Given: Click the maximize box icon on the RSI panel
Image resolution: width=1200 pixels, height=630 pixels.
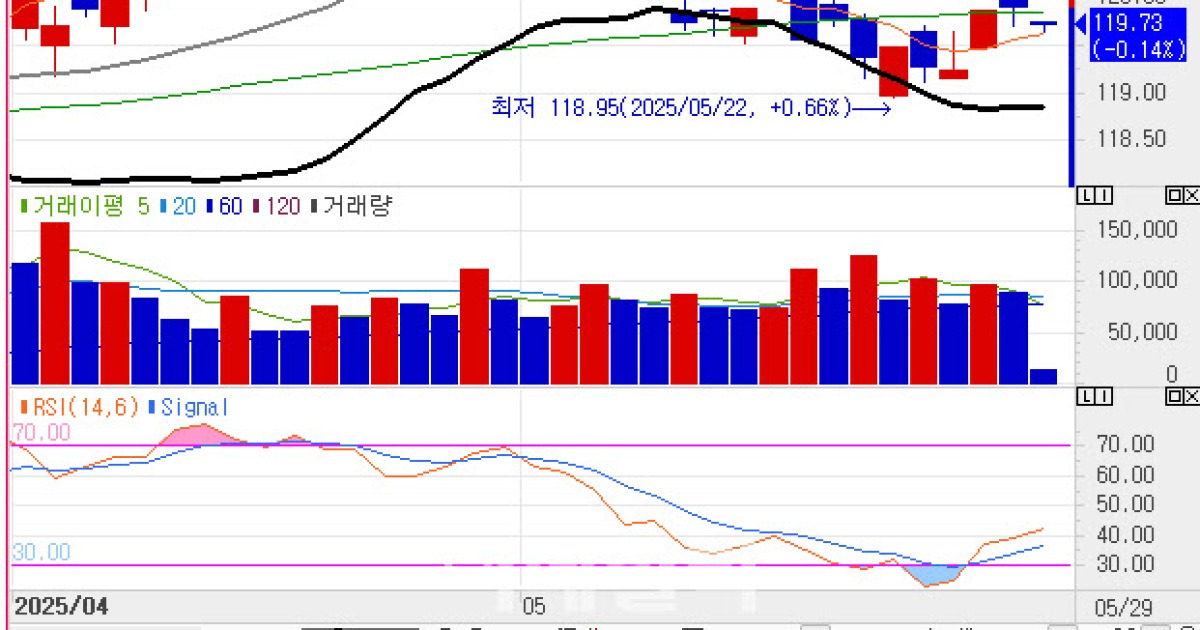Looking at the screenshot, I should pos(1173,396).
